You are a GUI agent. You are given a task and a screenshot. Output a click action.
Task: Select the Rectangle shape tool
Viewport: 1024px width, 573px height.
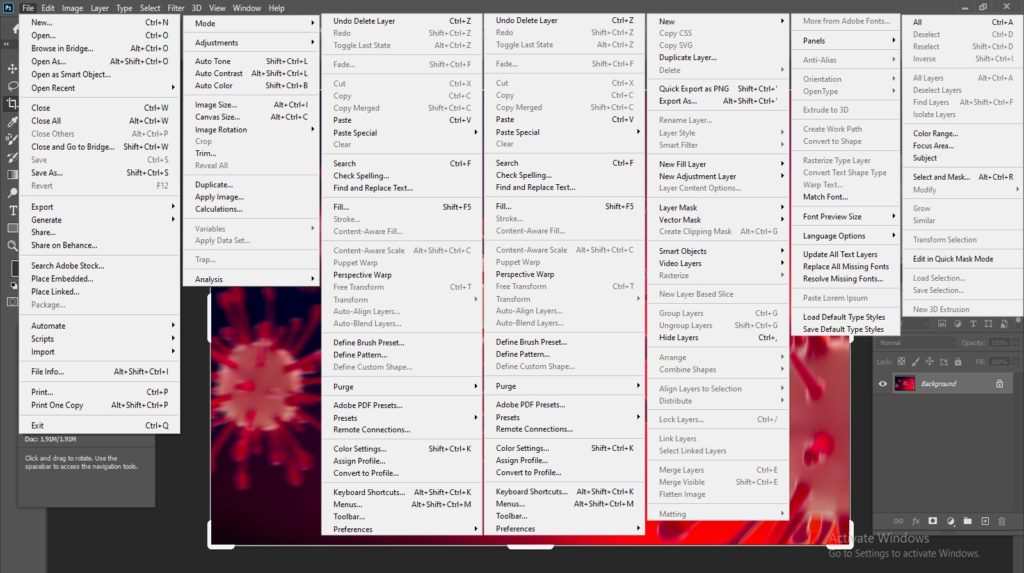tap(12, 228)
